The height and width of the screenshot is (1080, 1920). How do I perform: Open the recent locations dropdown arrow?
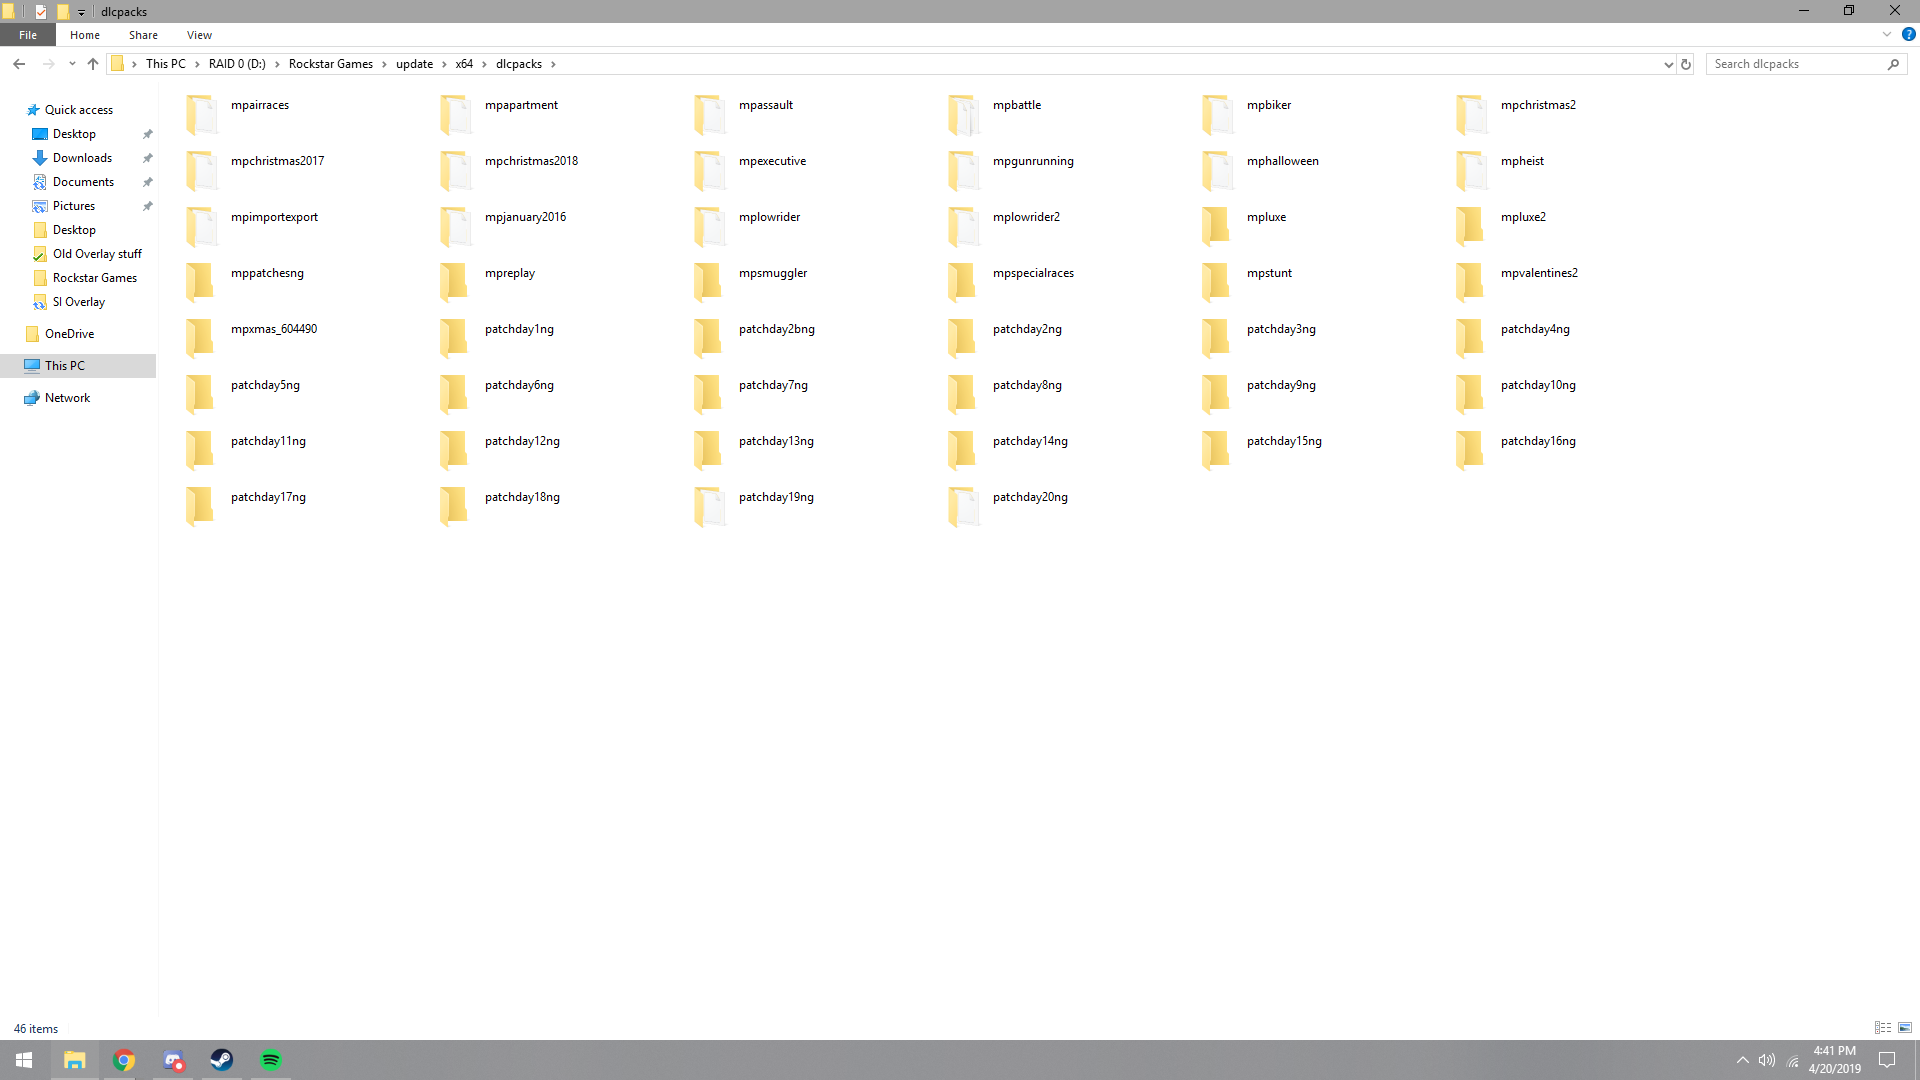[x=72, y=64]
